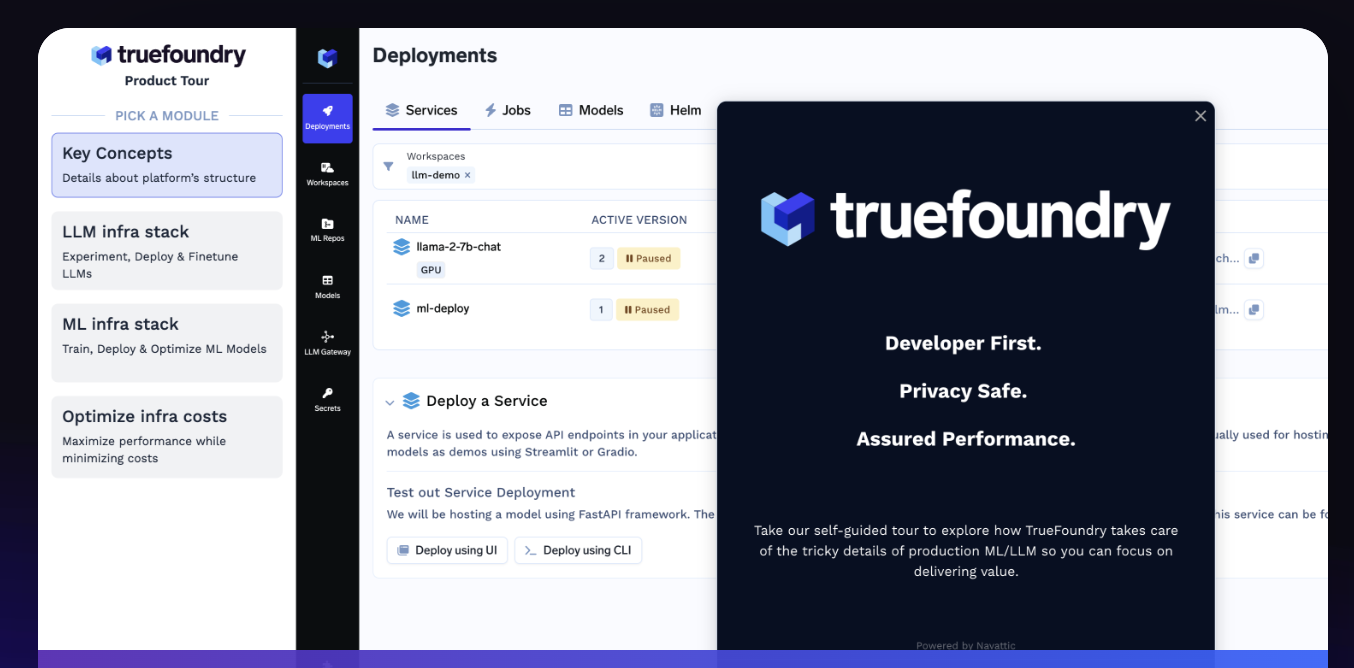Remove the llm-demo workspace filter chip
This screenshot has height=668, width=1354.
[467, 175]
